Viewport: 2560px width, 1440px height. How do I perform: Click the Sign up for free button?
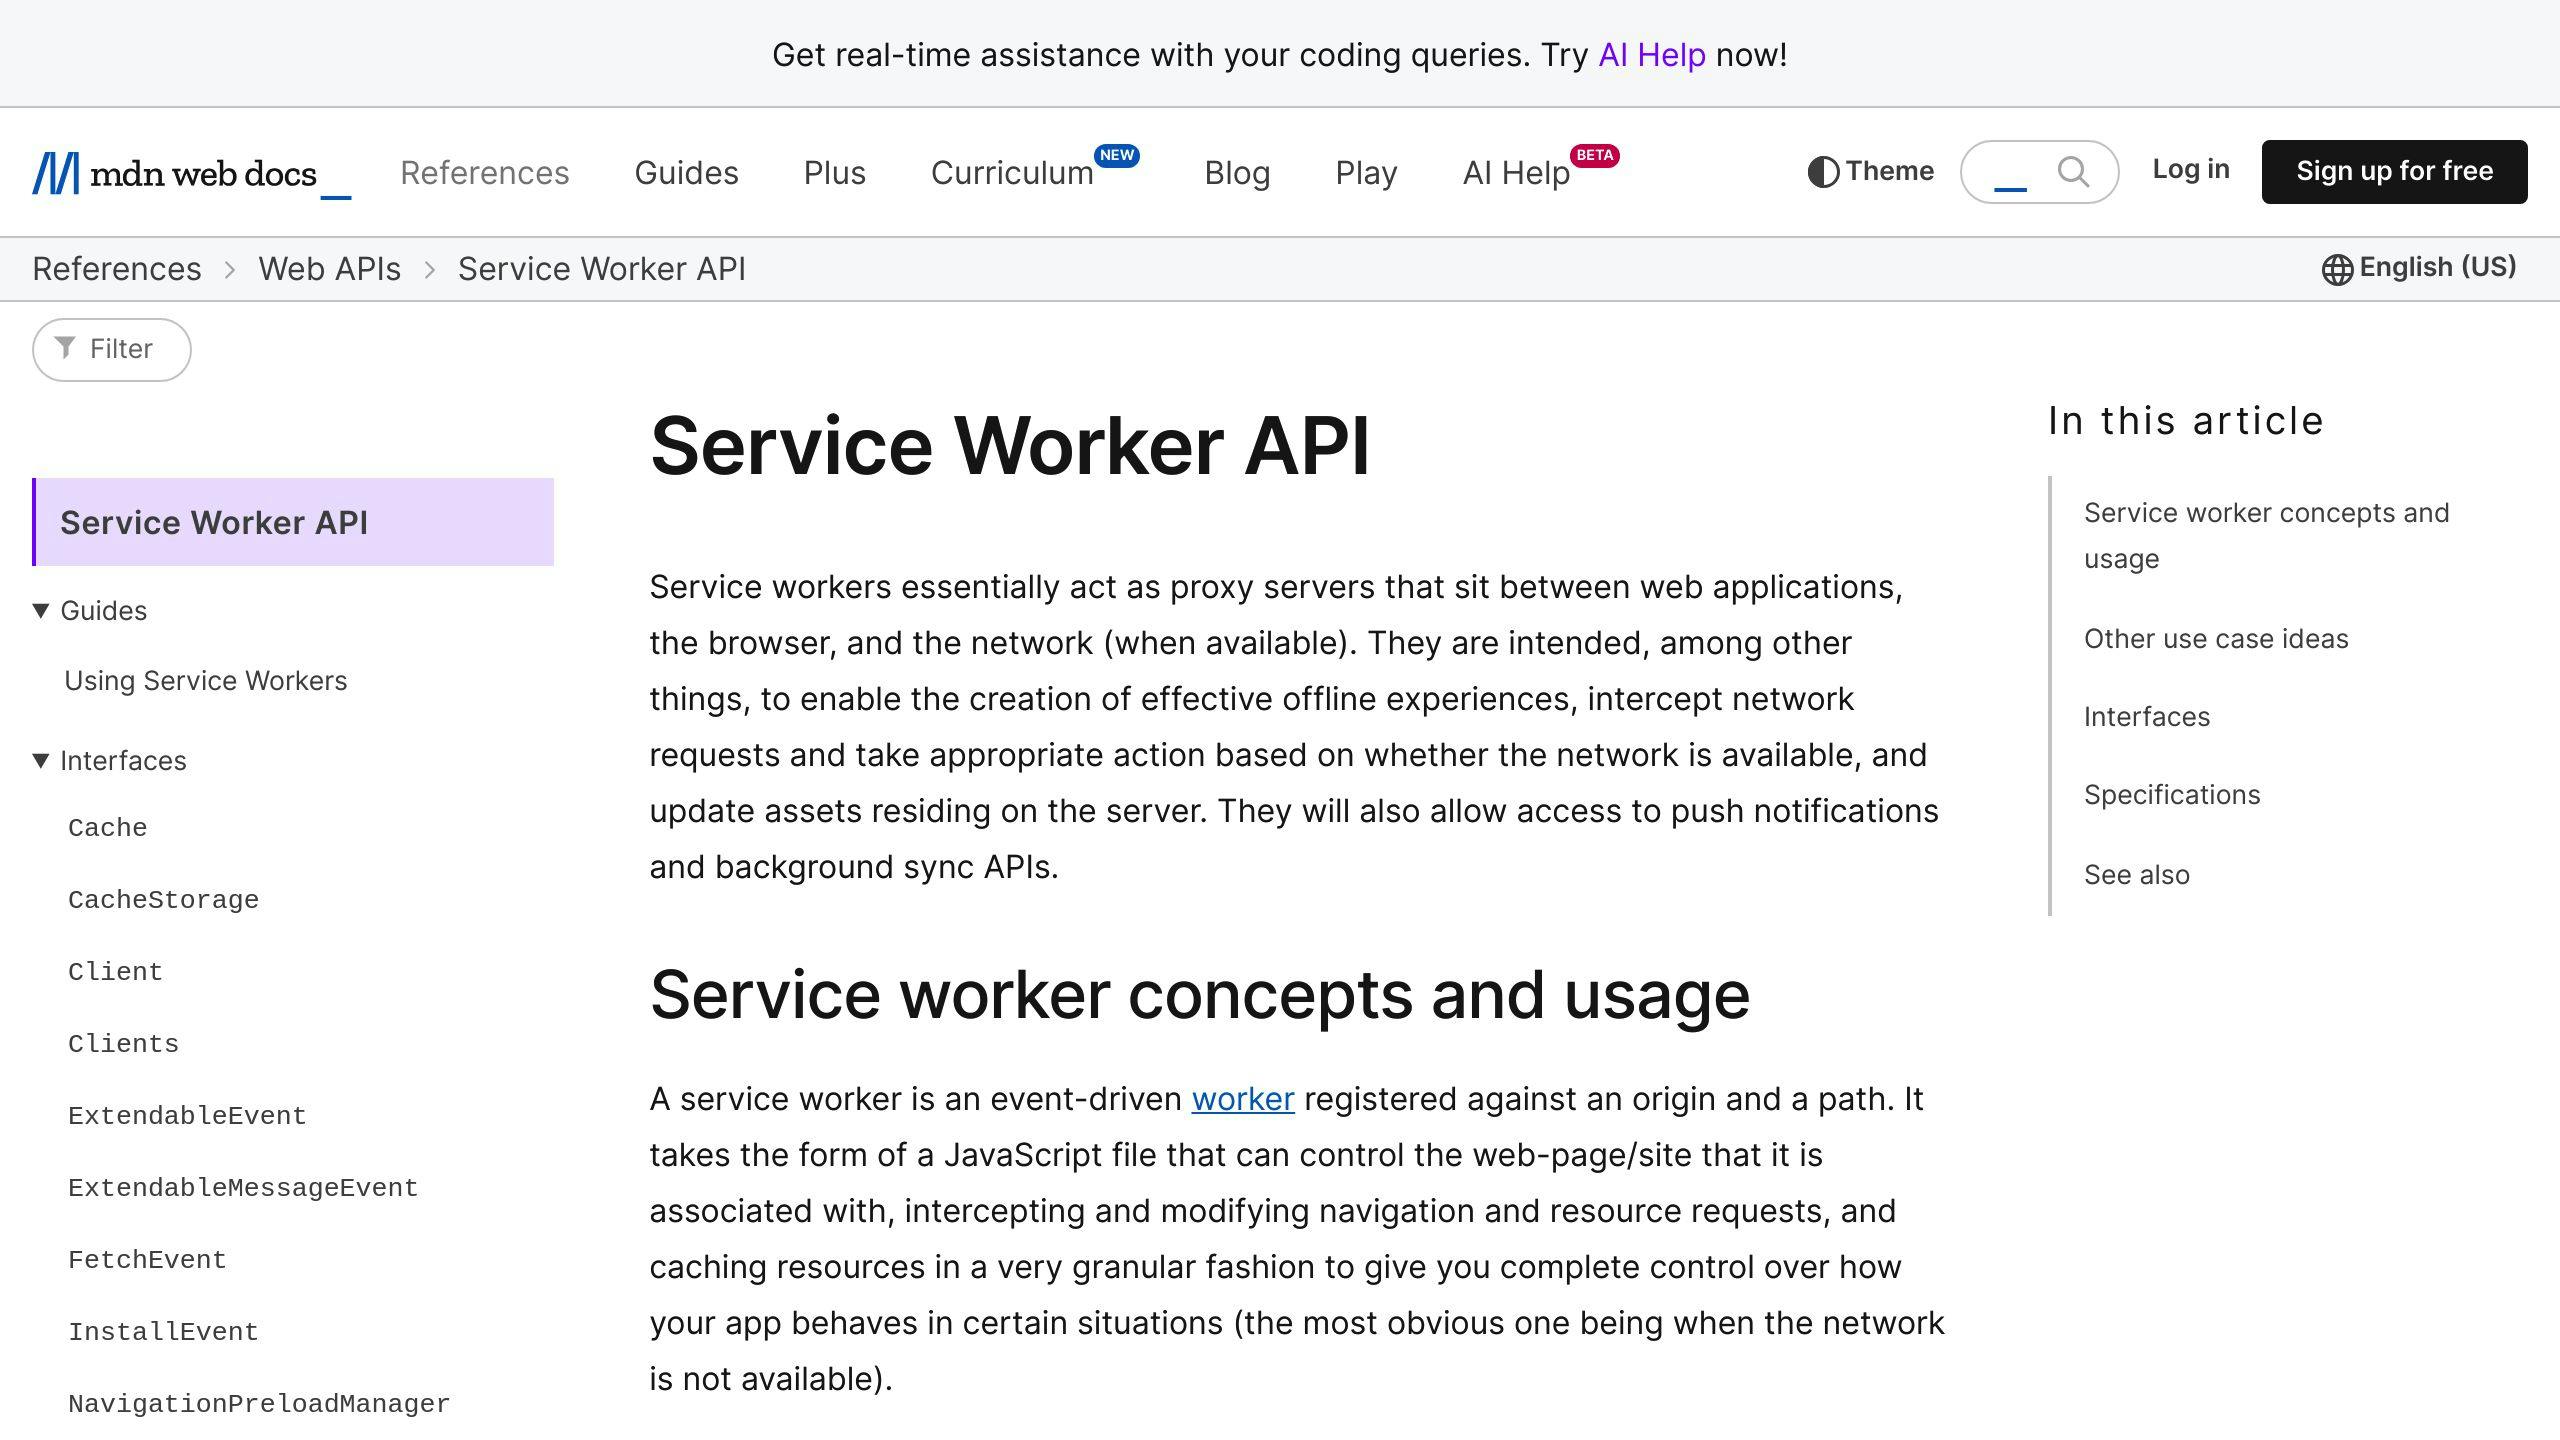[2393, 170]
